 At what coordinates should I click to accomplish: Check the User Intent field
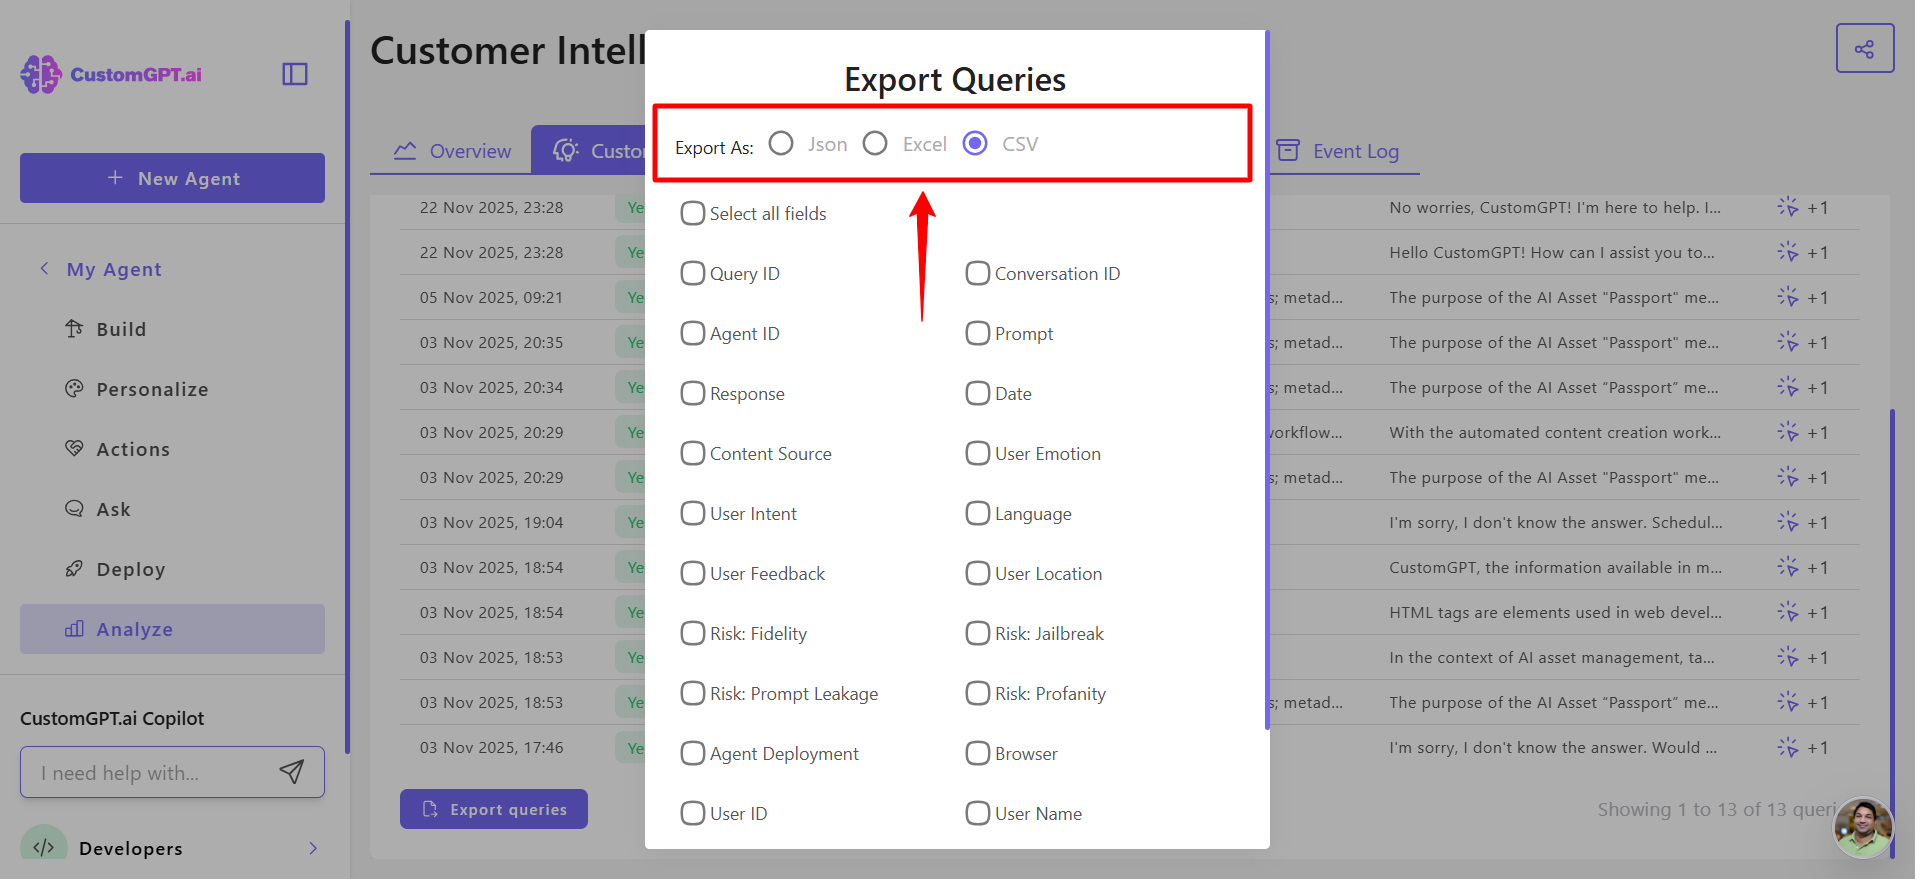pos(693,513)
